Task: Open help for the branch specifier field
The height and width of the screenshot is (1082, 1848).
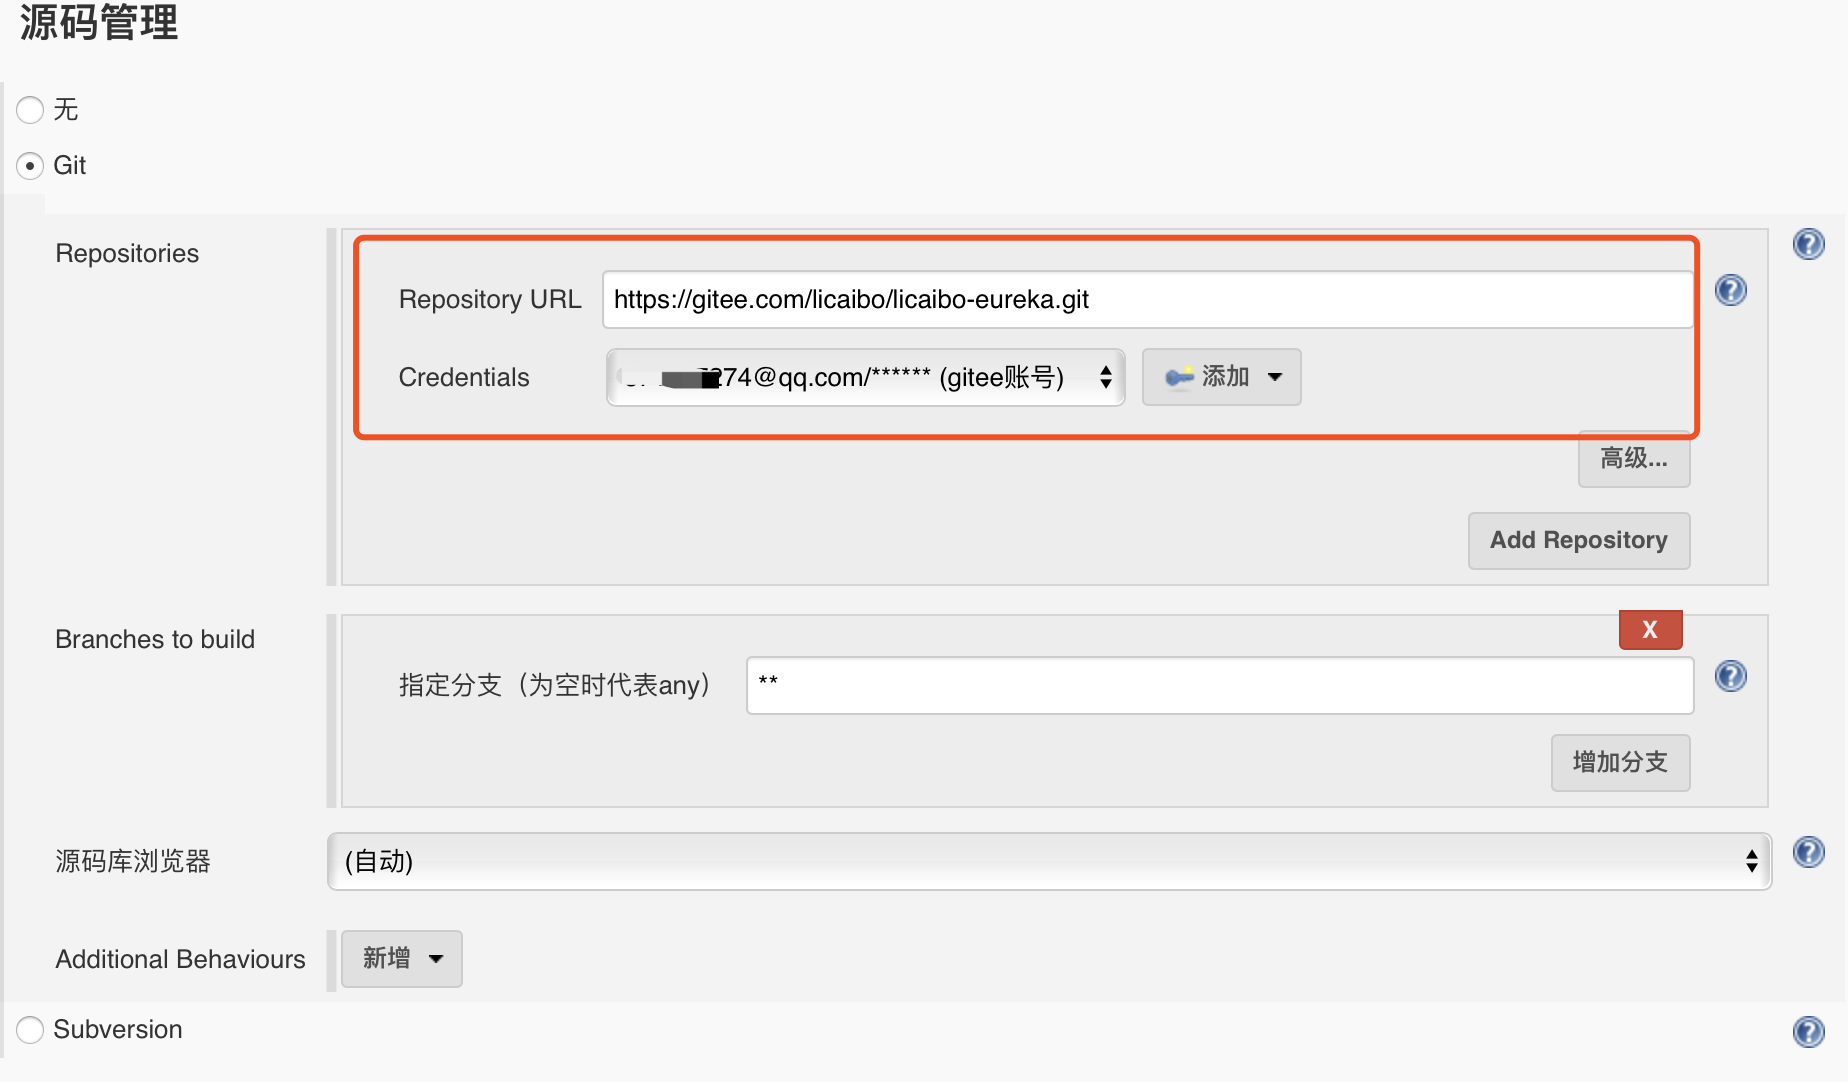Action: pyautogui.click(x=1730, y=676)
